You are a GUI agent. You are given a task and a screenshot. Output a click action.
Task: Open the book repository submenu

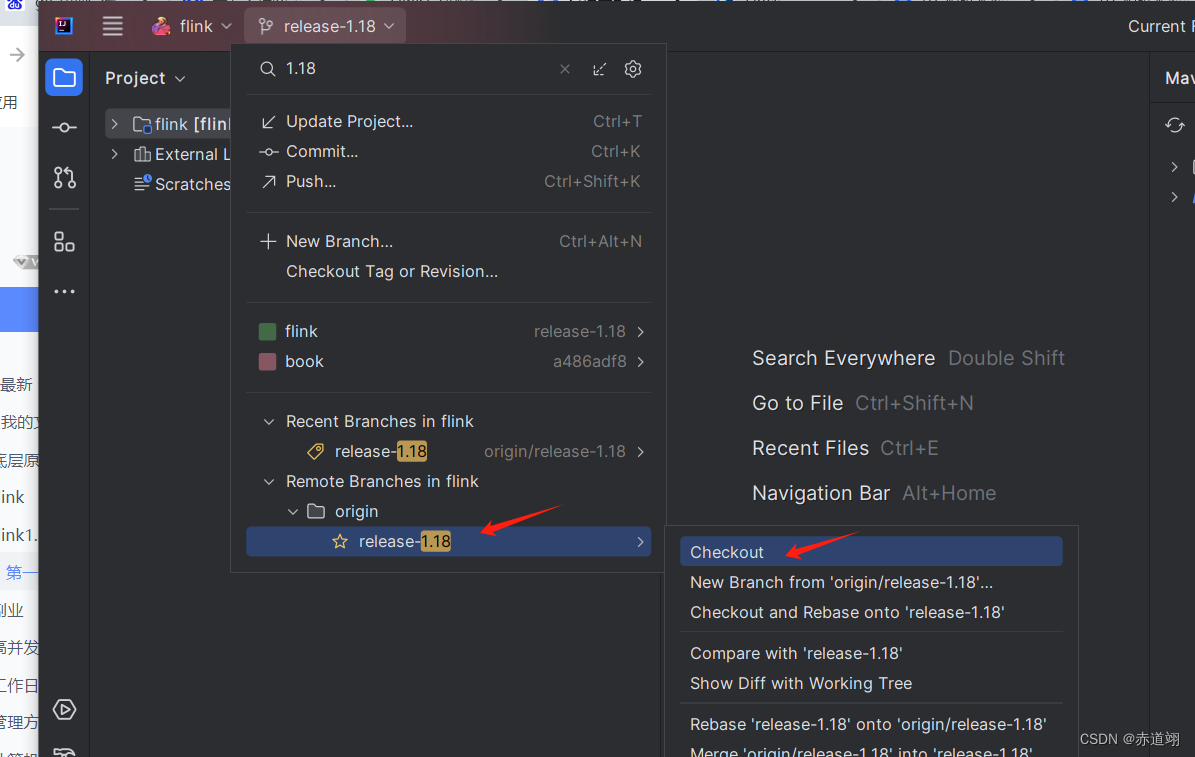450,361
